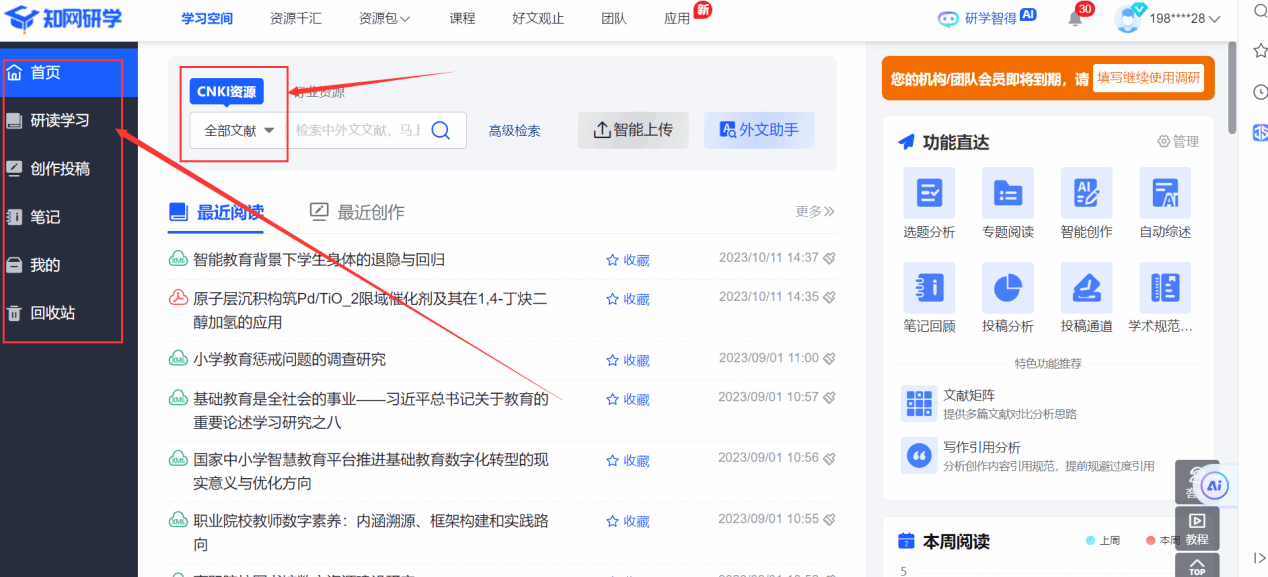Toggle 收藏 star for 智能教育背景下学生身体的退隐与回归
The image size is (1268, 577).
click(x=628, y=260)
